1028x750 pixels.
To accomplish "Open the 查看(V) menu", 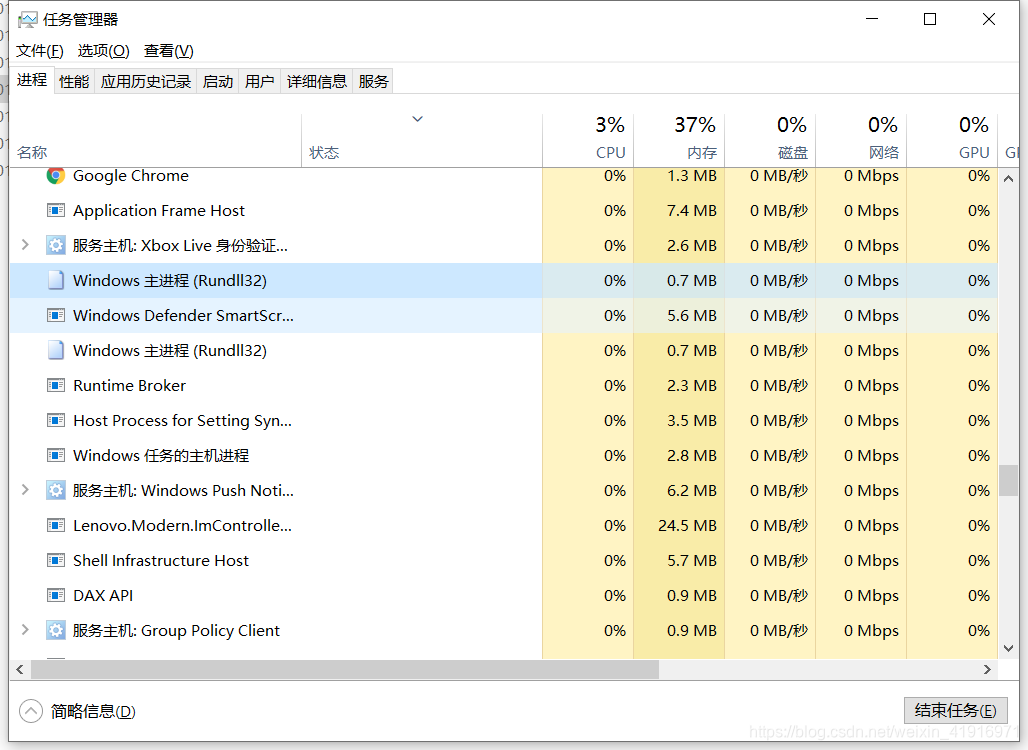I will coord(168,50).
